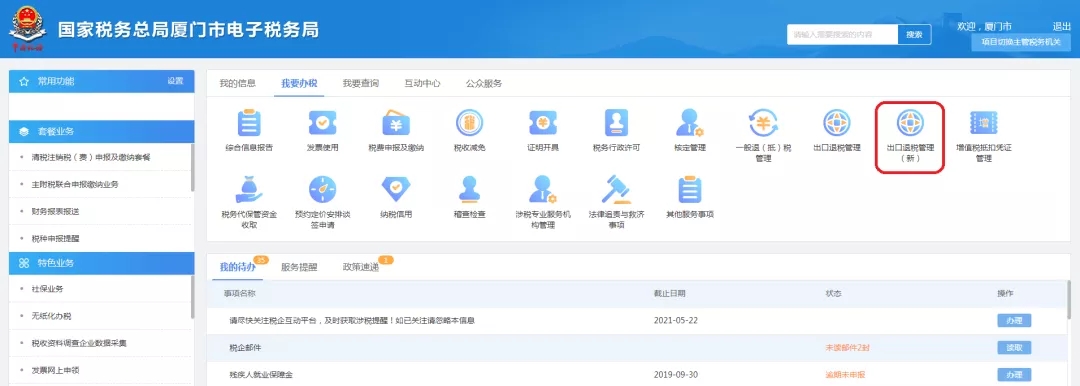Open the 证明开具 icon
Image resolution: width=1080 pixels, height=386 pixels.
pos(543,123)
